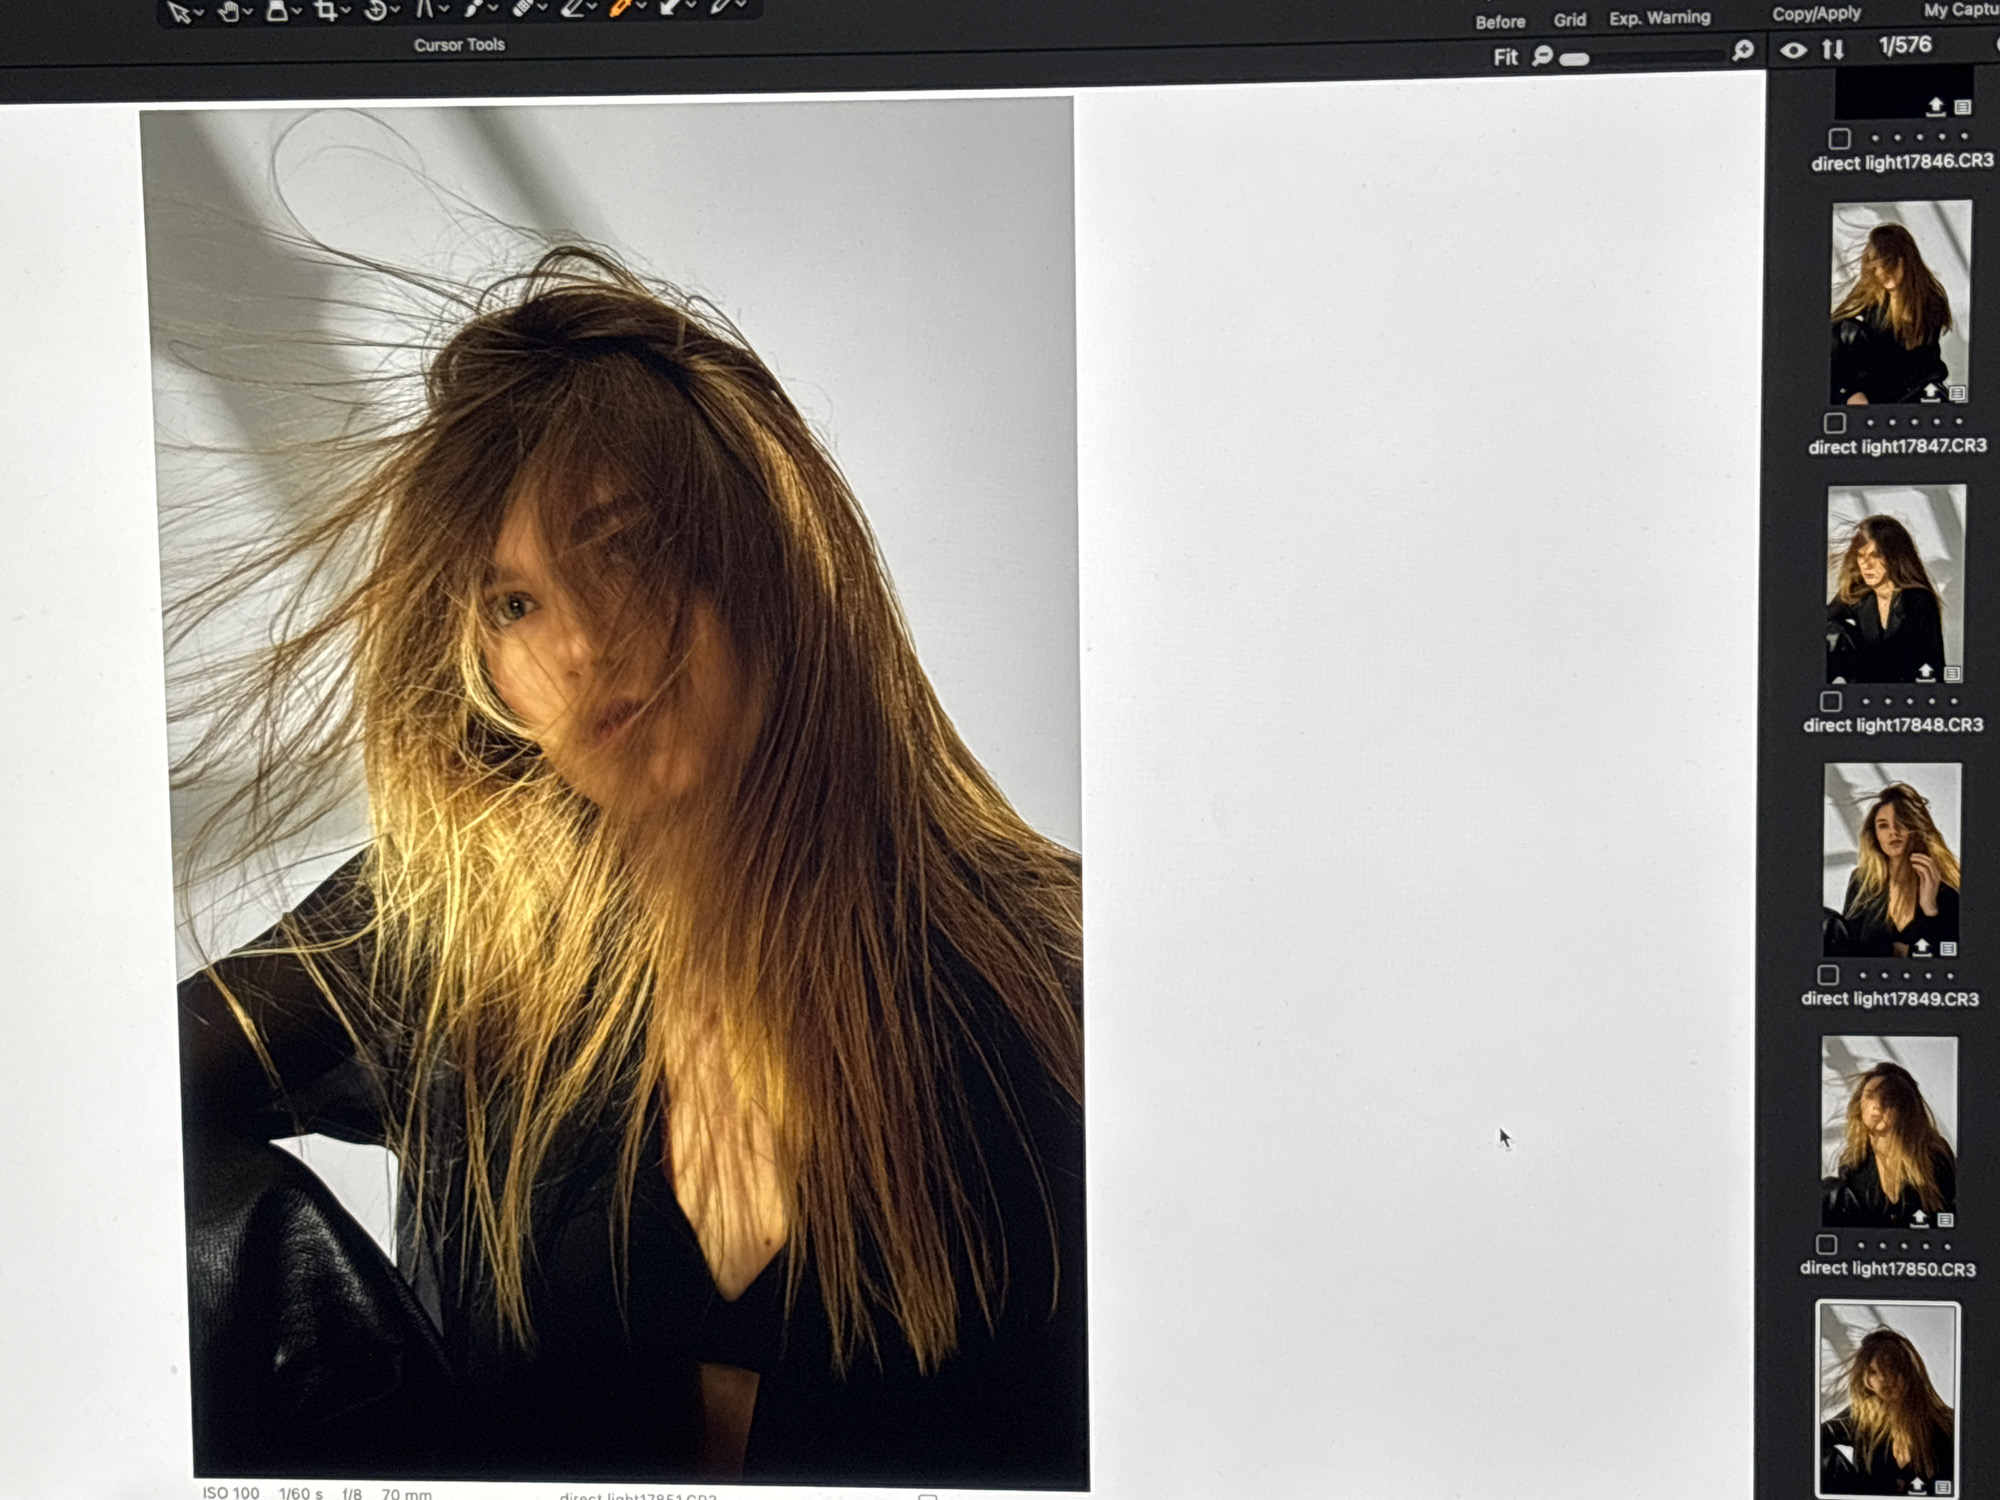2000x1500 pixels.
Task: Tick the checkbox under direct light17847.CR3 thumbnail
Action: click(1834, 423)
